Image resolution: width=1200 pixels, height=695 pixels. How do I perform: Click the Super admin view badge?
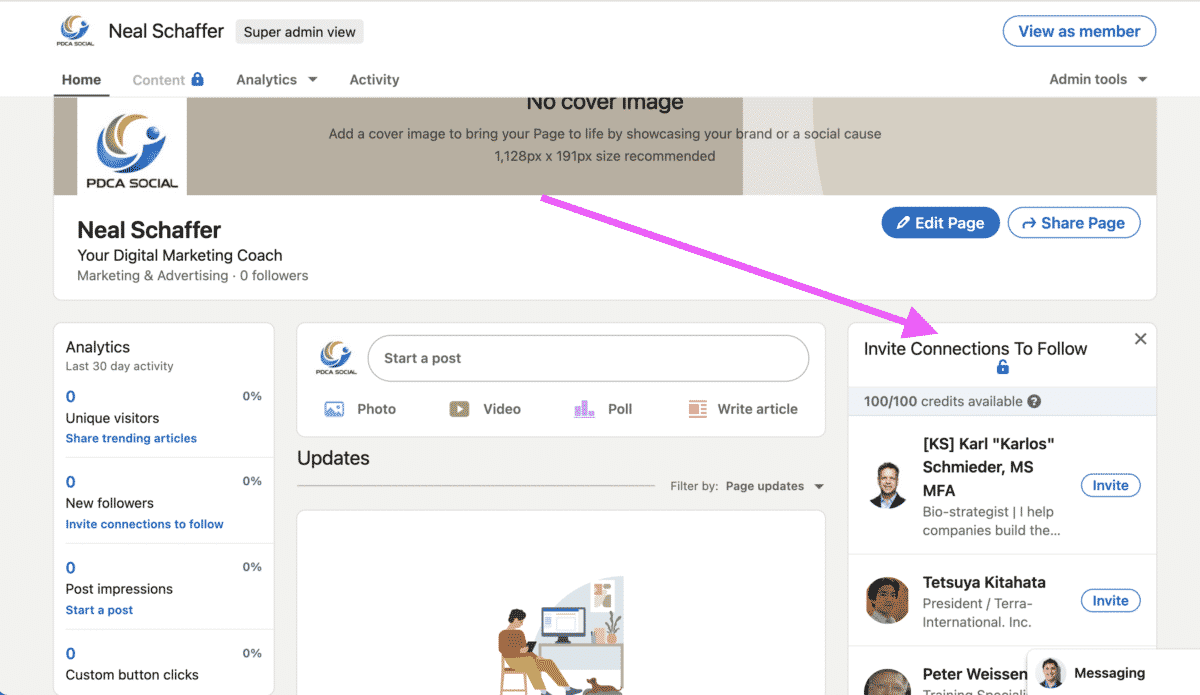coord(300,32)
